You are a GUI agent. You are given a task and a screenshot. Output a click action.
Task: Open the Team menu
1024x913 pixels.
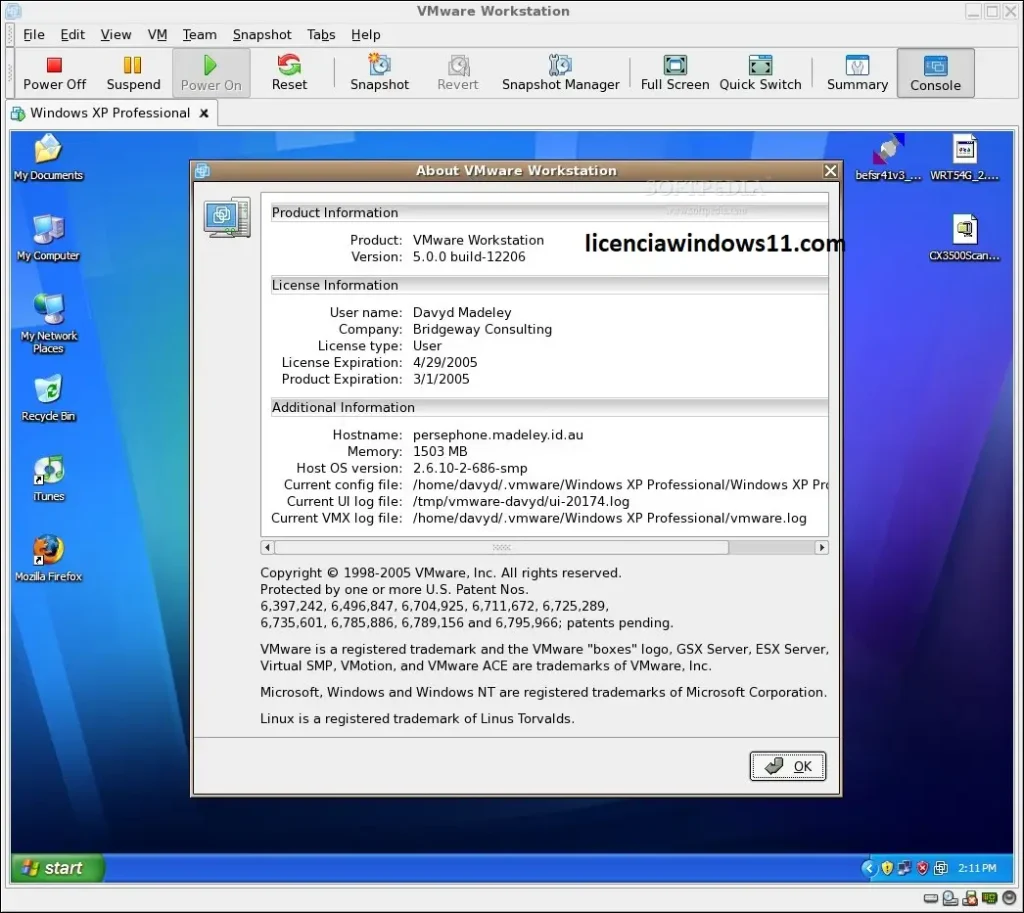tap(199, 35)
